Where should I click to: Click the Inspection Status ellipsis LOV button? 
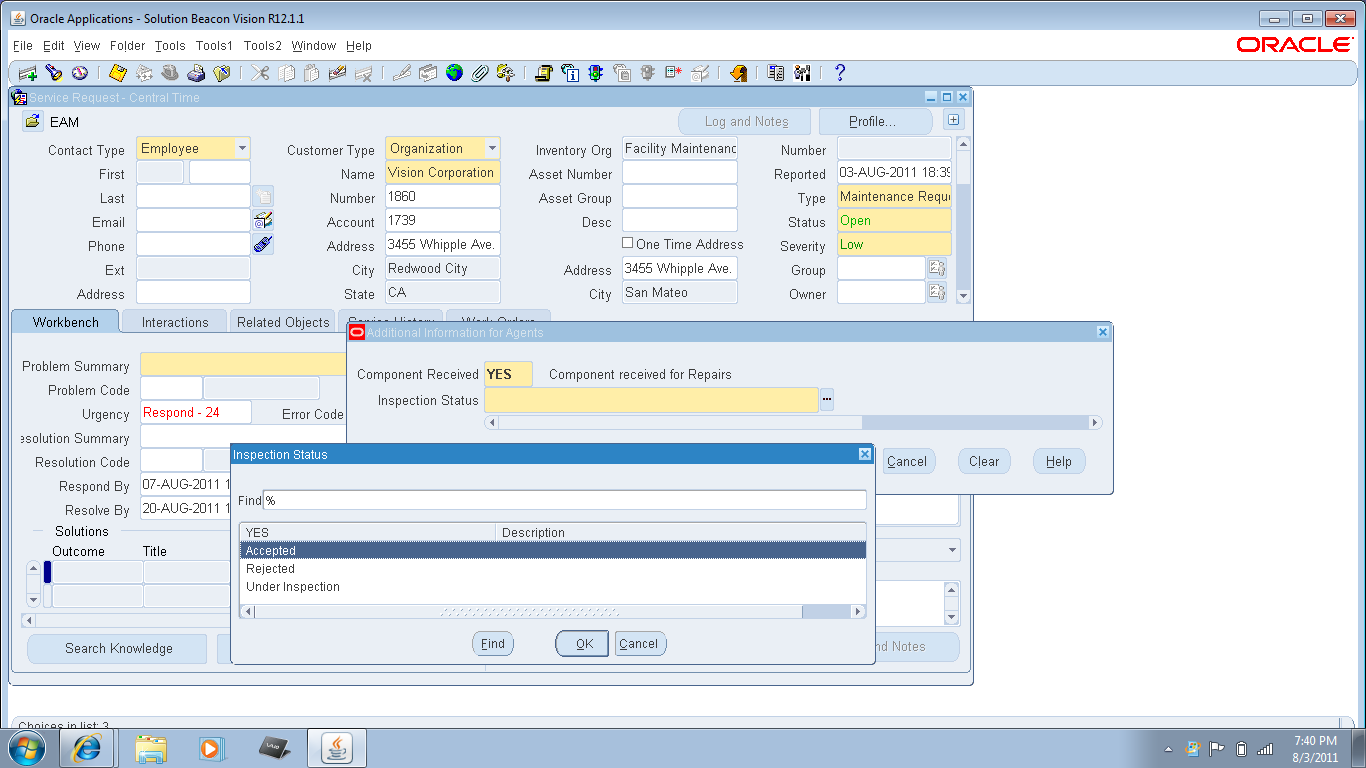(827, 398)
